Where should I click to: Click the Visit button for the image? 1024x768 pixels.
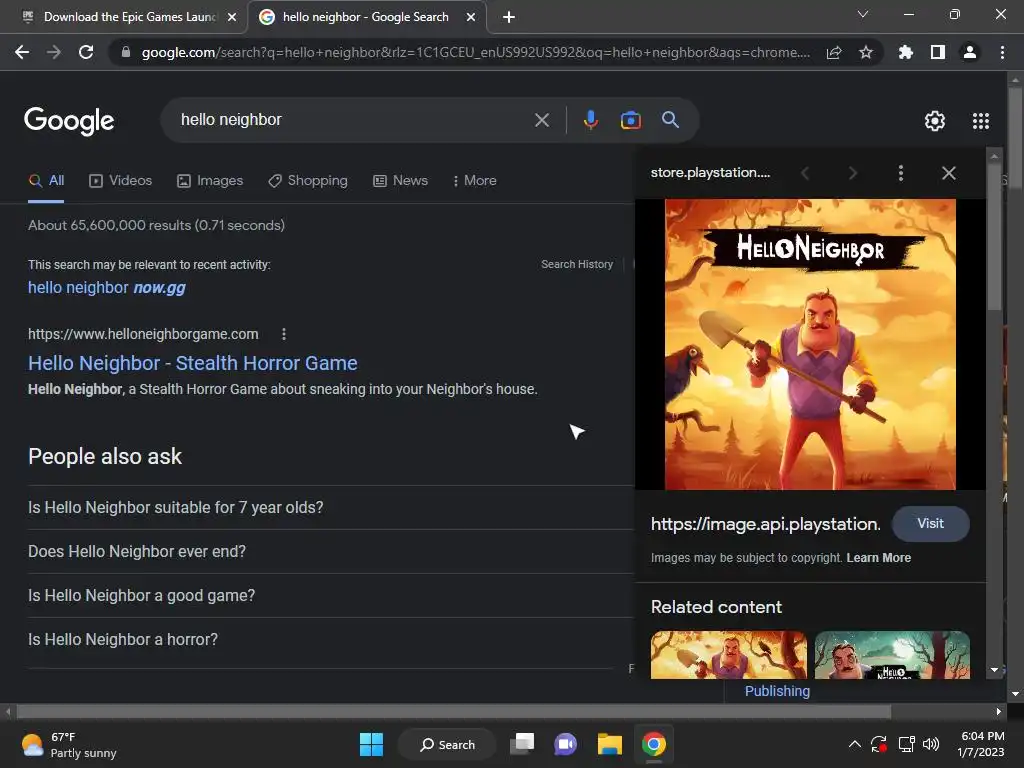[930, 524]
